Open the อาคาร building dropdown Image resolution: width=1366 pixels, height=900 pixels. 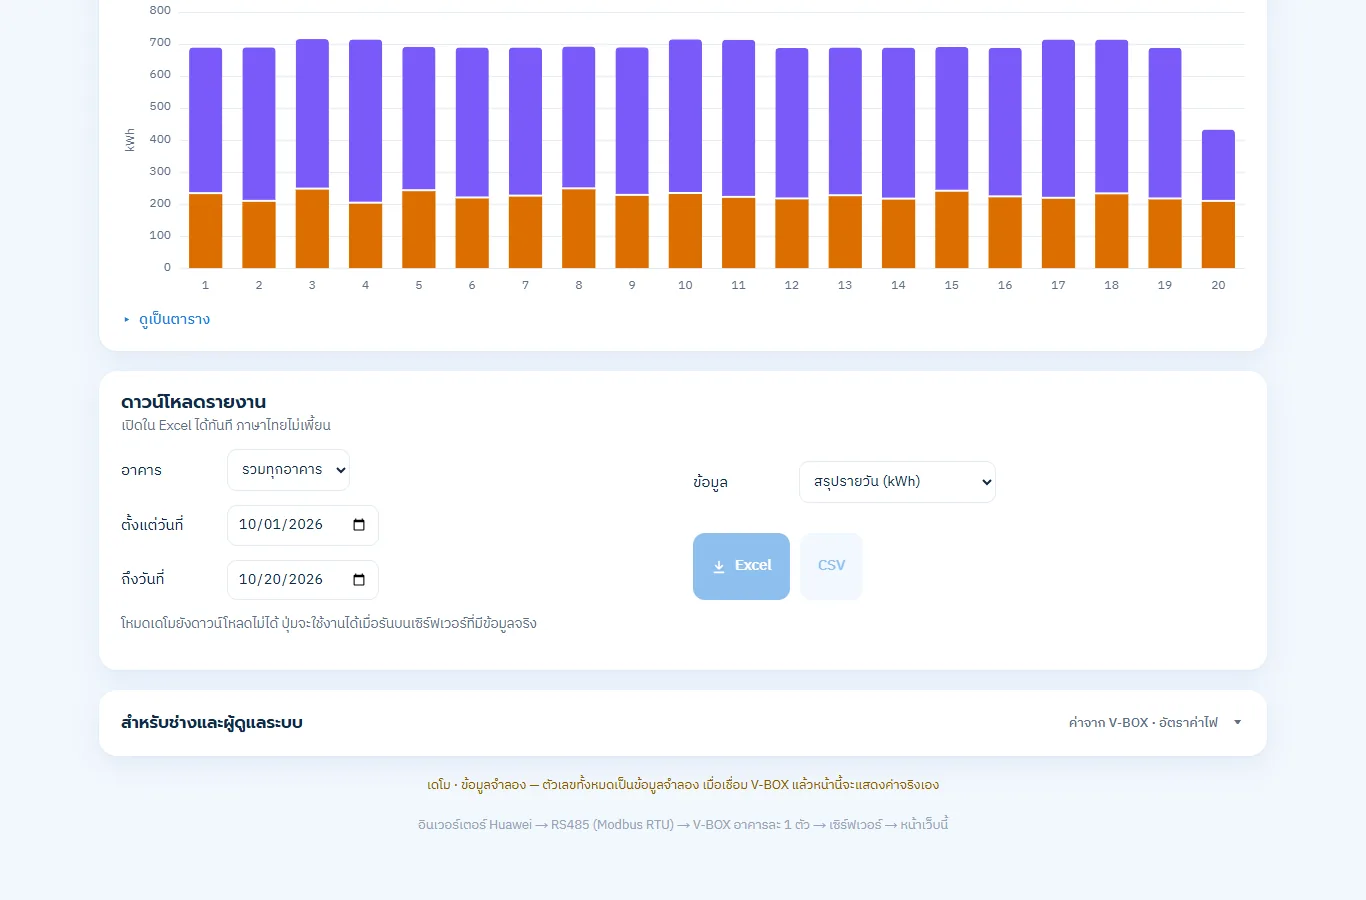click(288, 470)
